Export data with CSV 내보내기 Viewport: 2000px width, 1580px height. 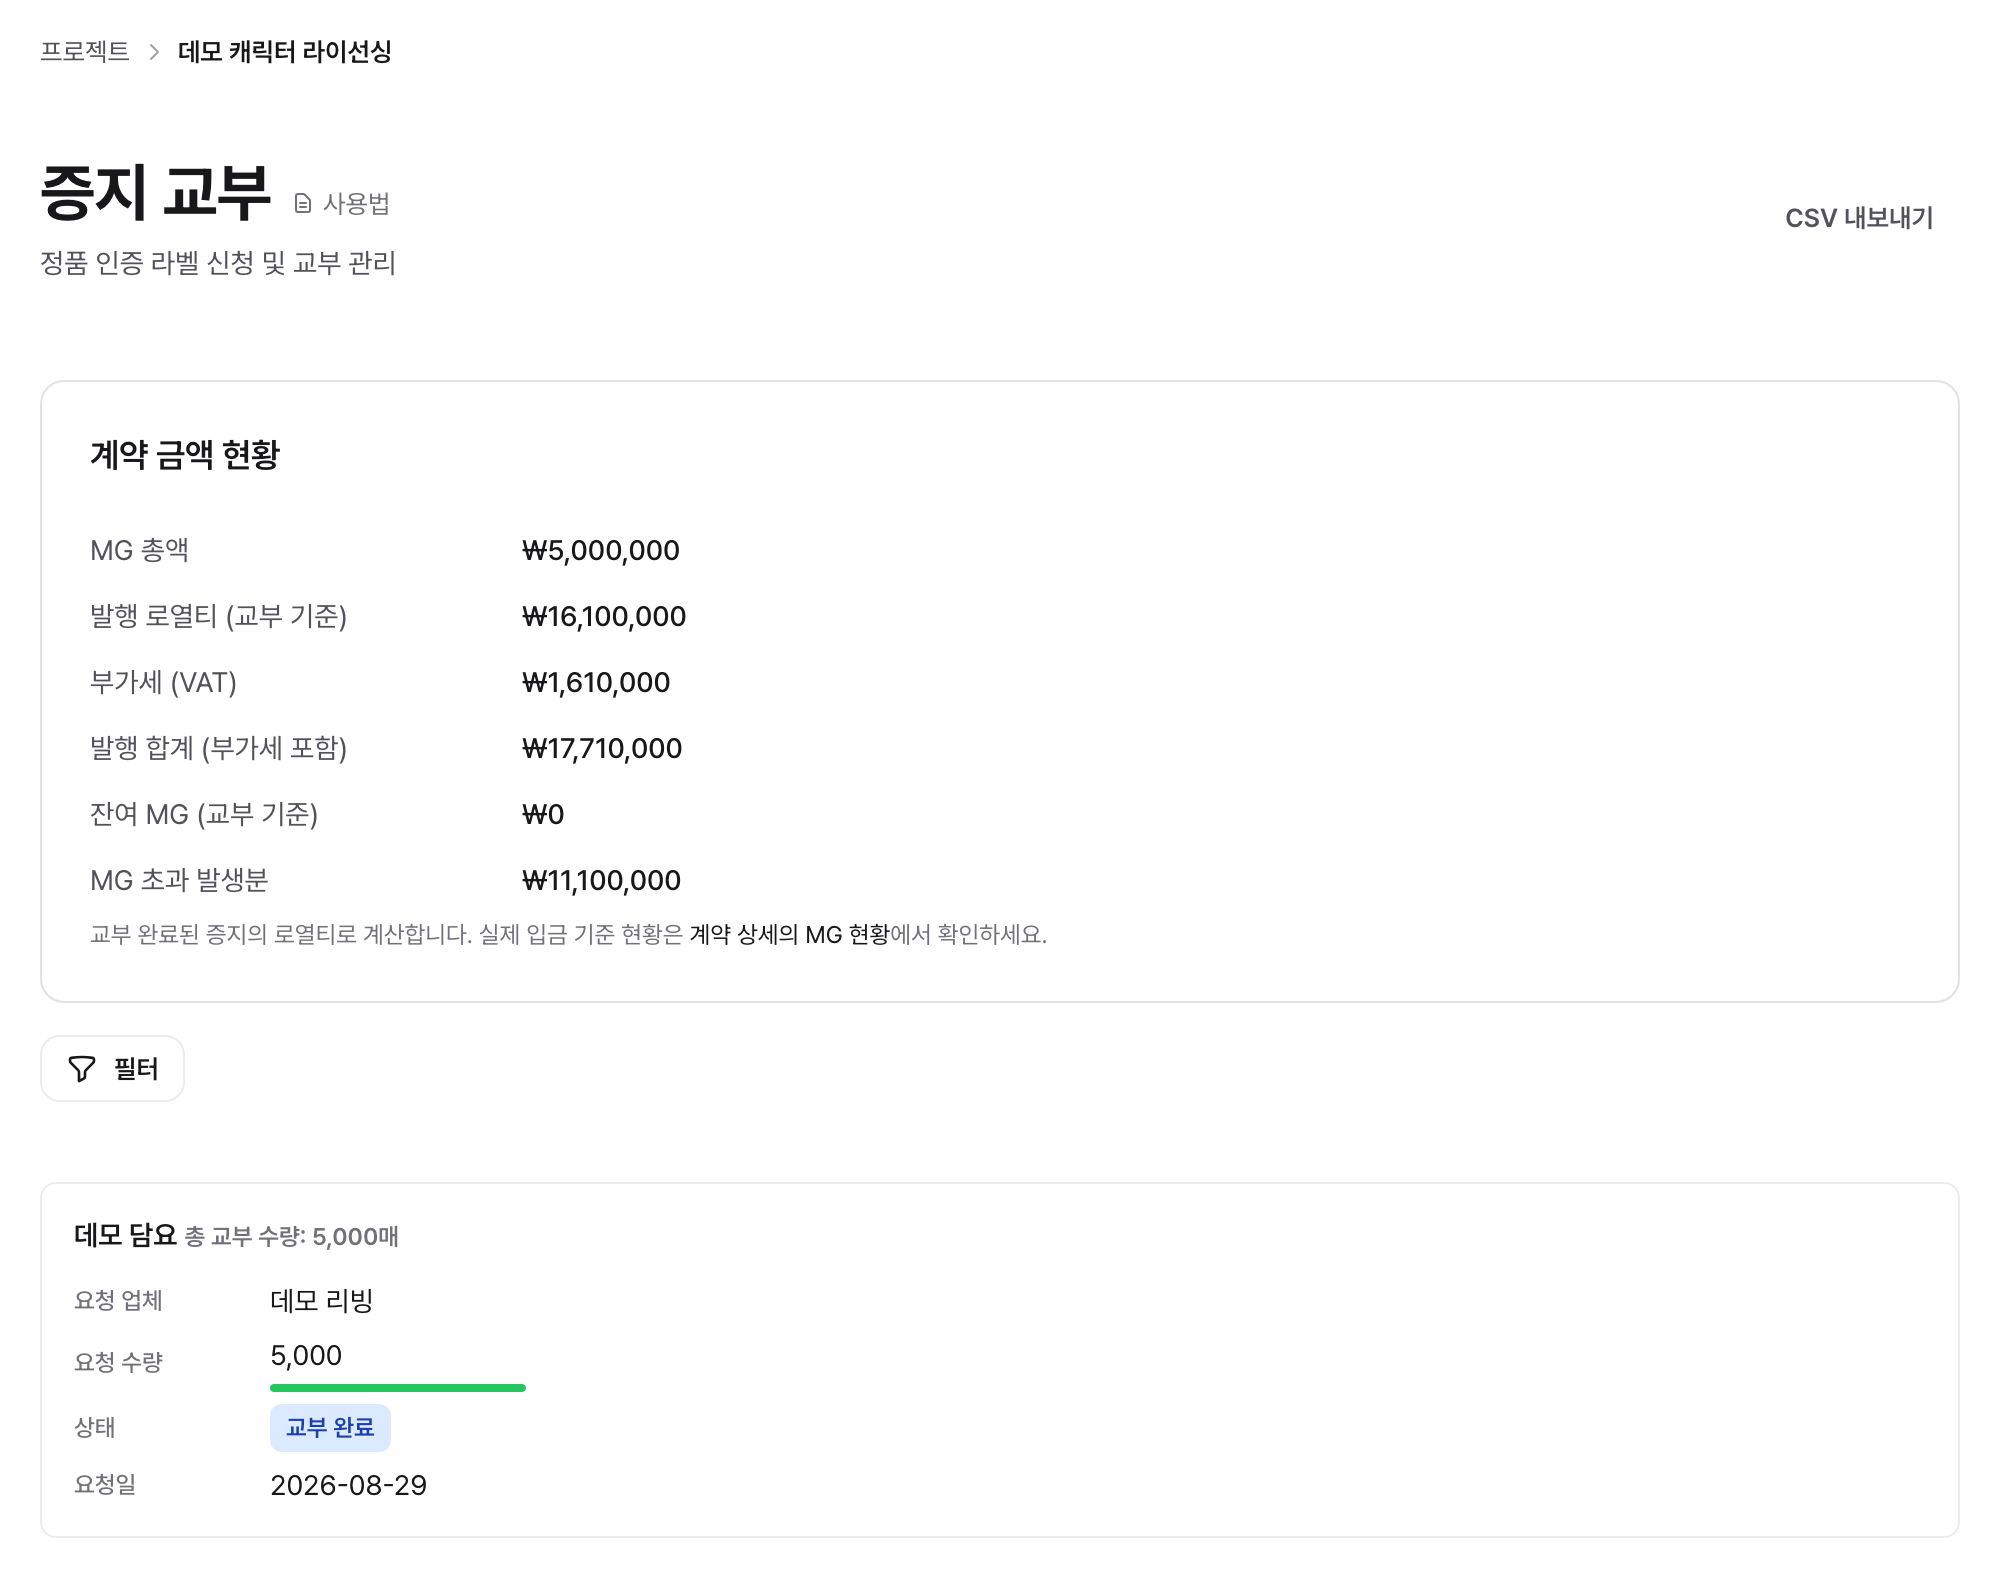click(x=1859, y=218)
